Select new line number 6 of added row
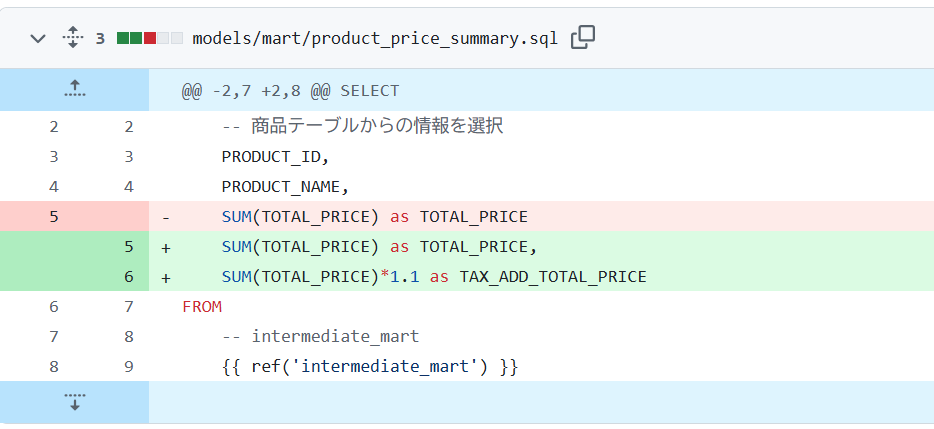This screenshot has height=429, width=934. [x=129, y=276]
